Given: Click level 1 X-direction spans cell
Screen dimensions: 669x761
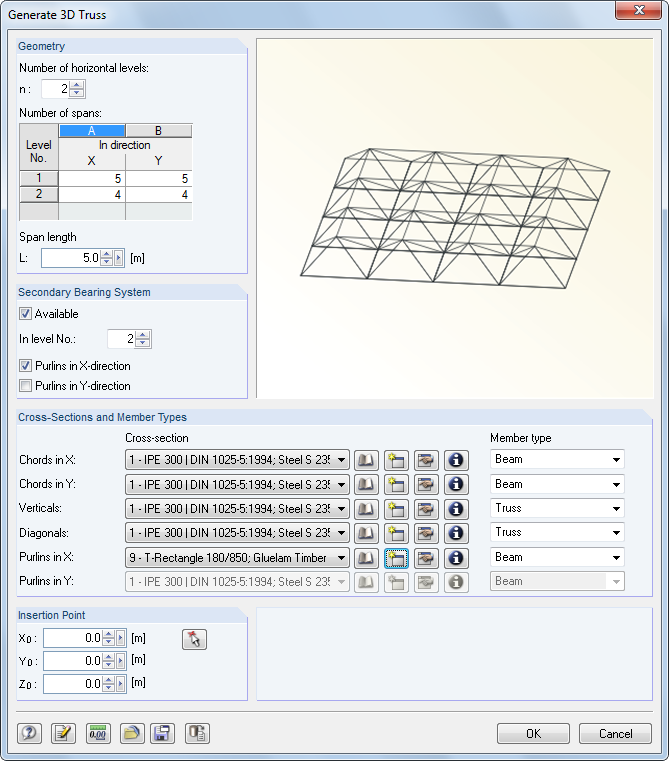Looking at the screenshot, I should pyautogui.click(x=92, y=179).
